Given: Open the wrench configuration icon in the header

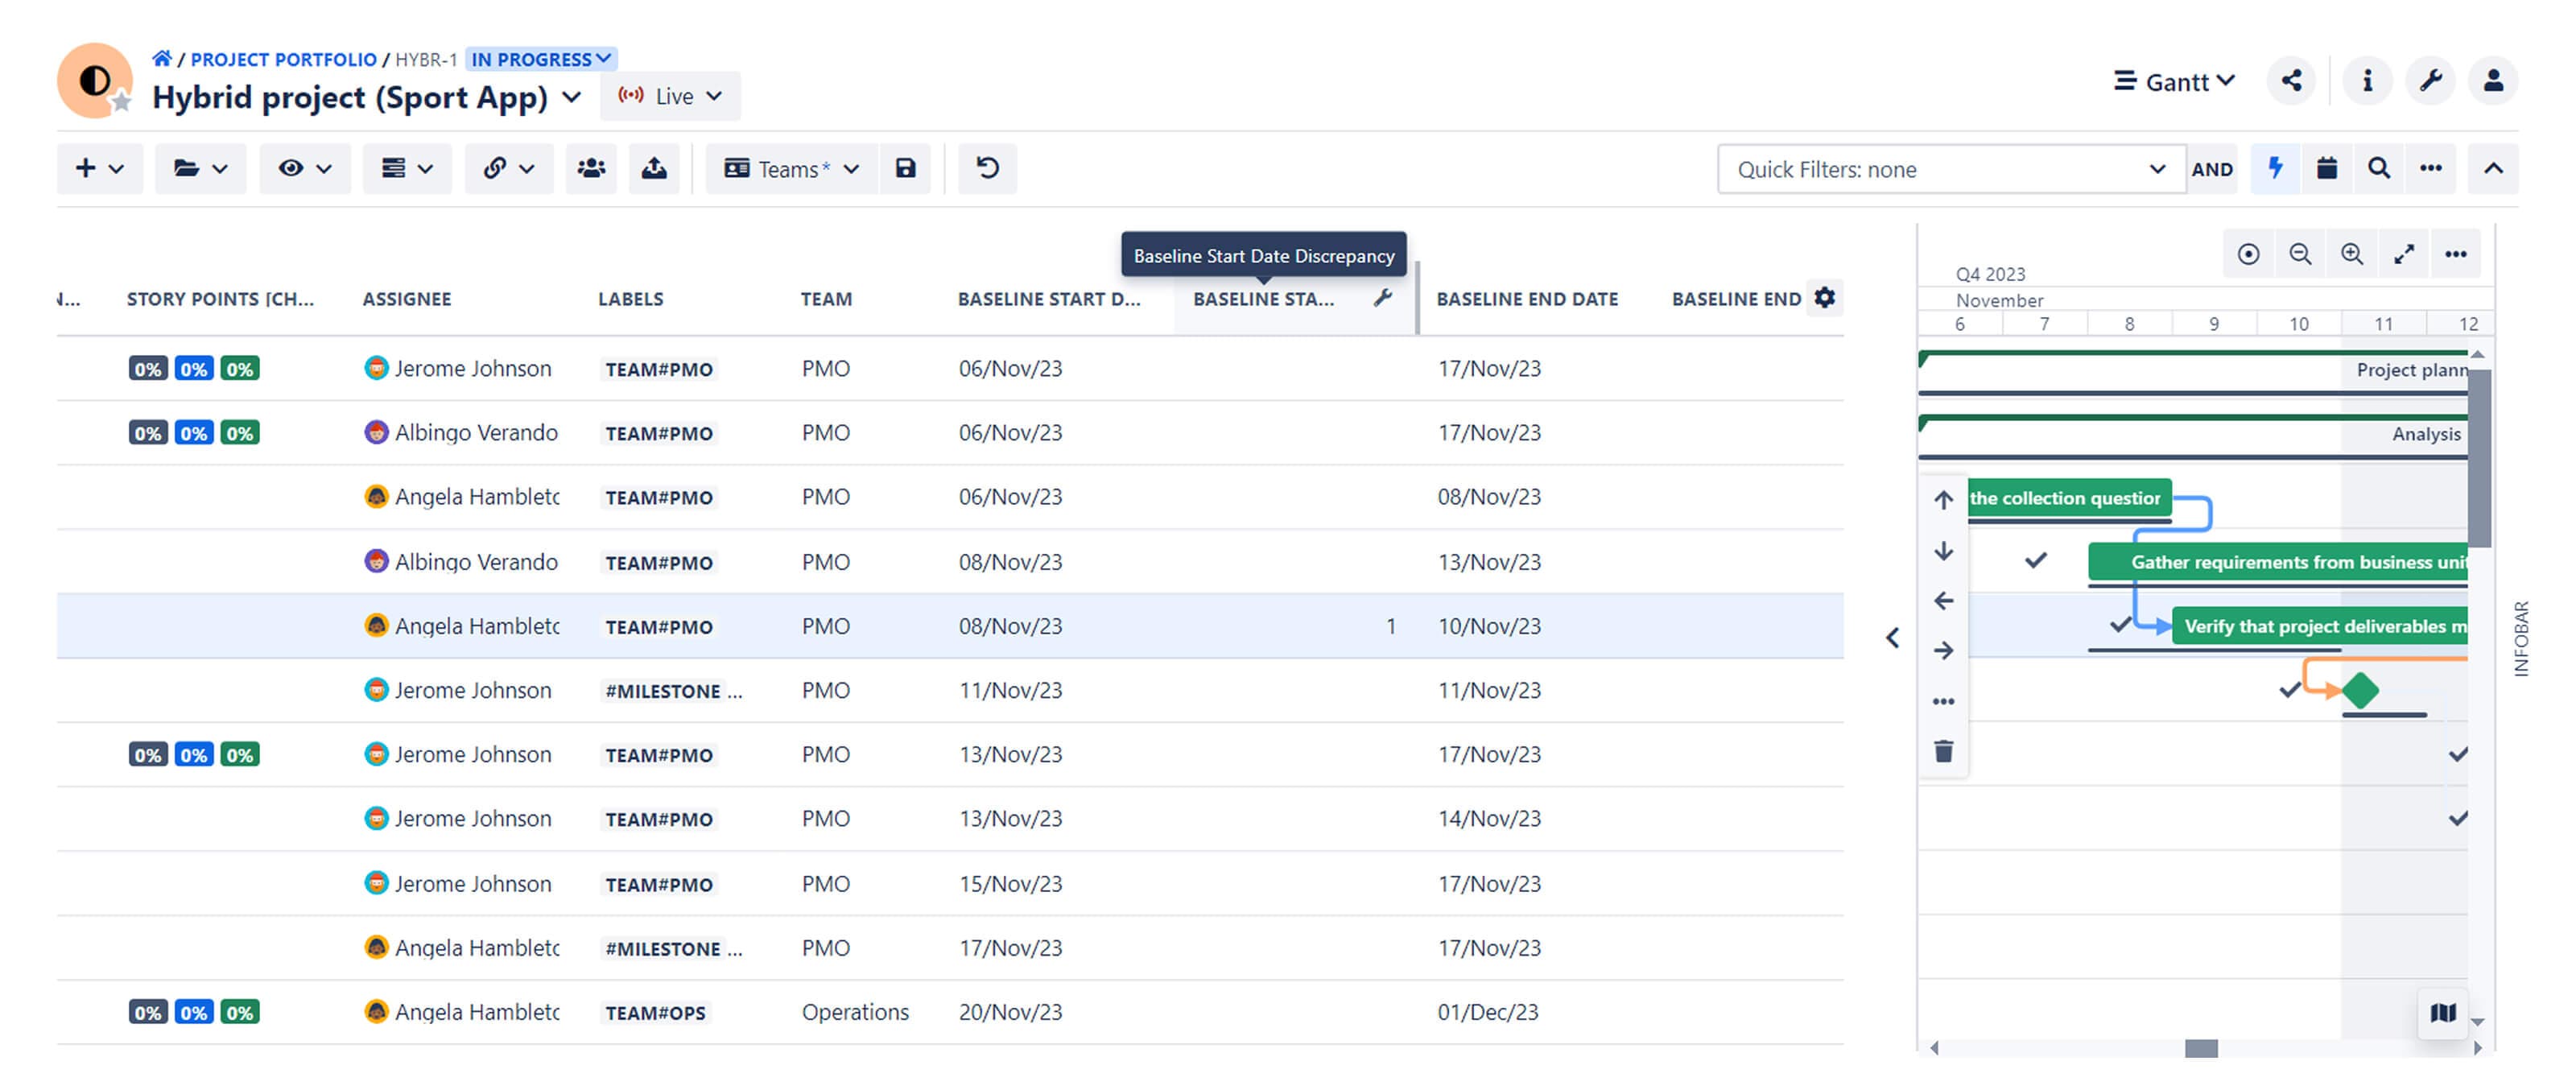Looking at the screenshot, I should point(2430,81).
